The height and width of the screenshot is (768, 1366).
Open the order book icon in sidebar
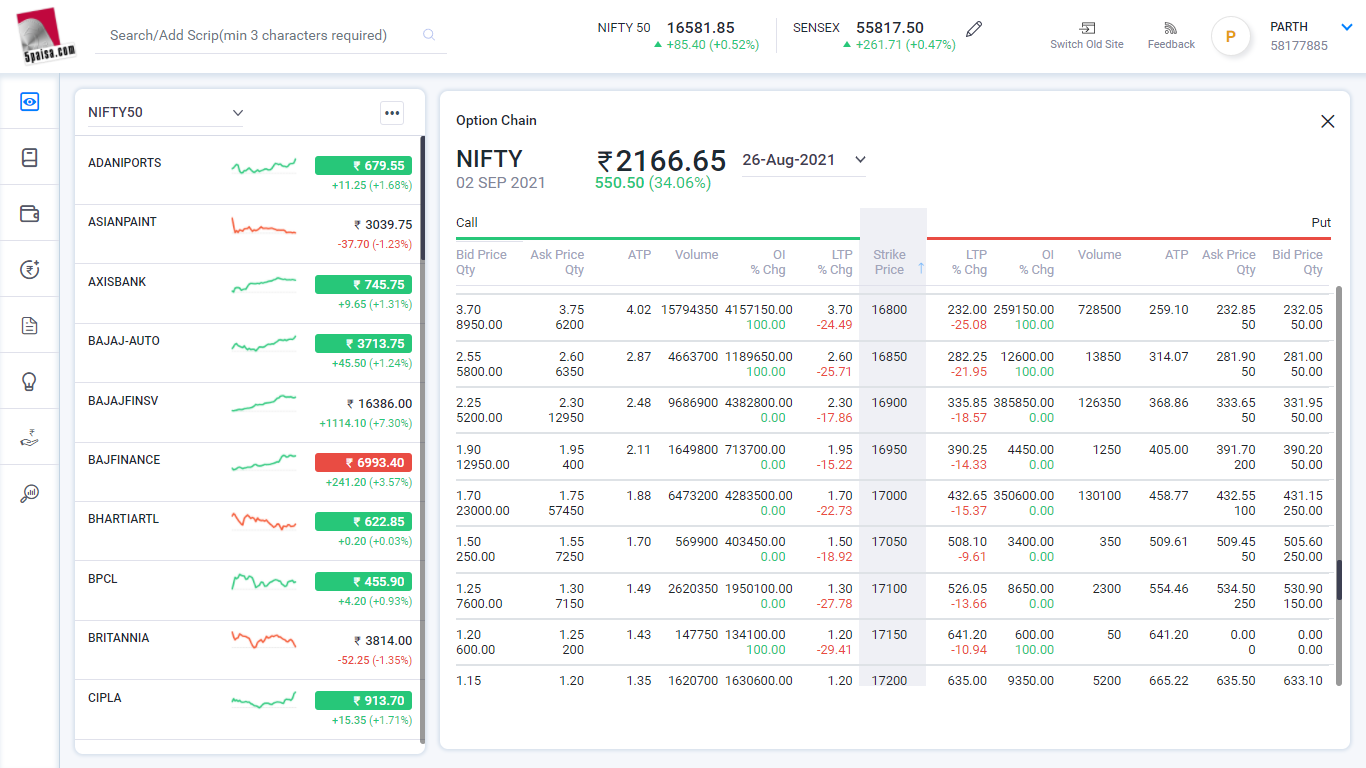pyautogui.click(x=30, y=158)
